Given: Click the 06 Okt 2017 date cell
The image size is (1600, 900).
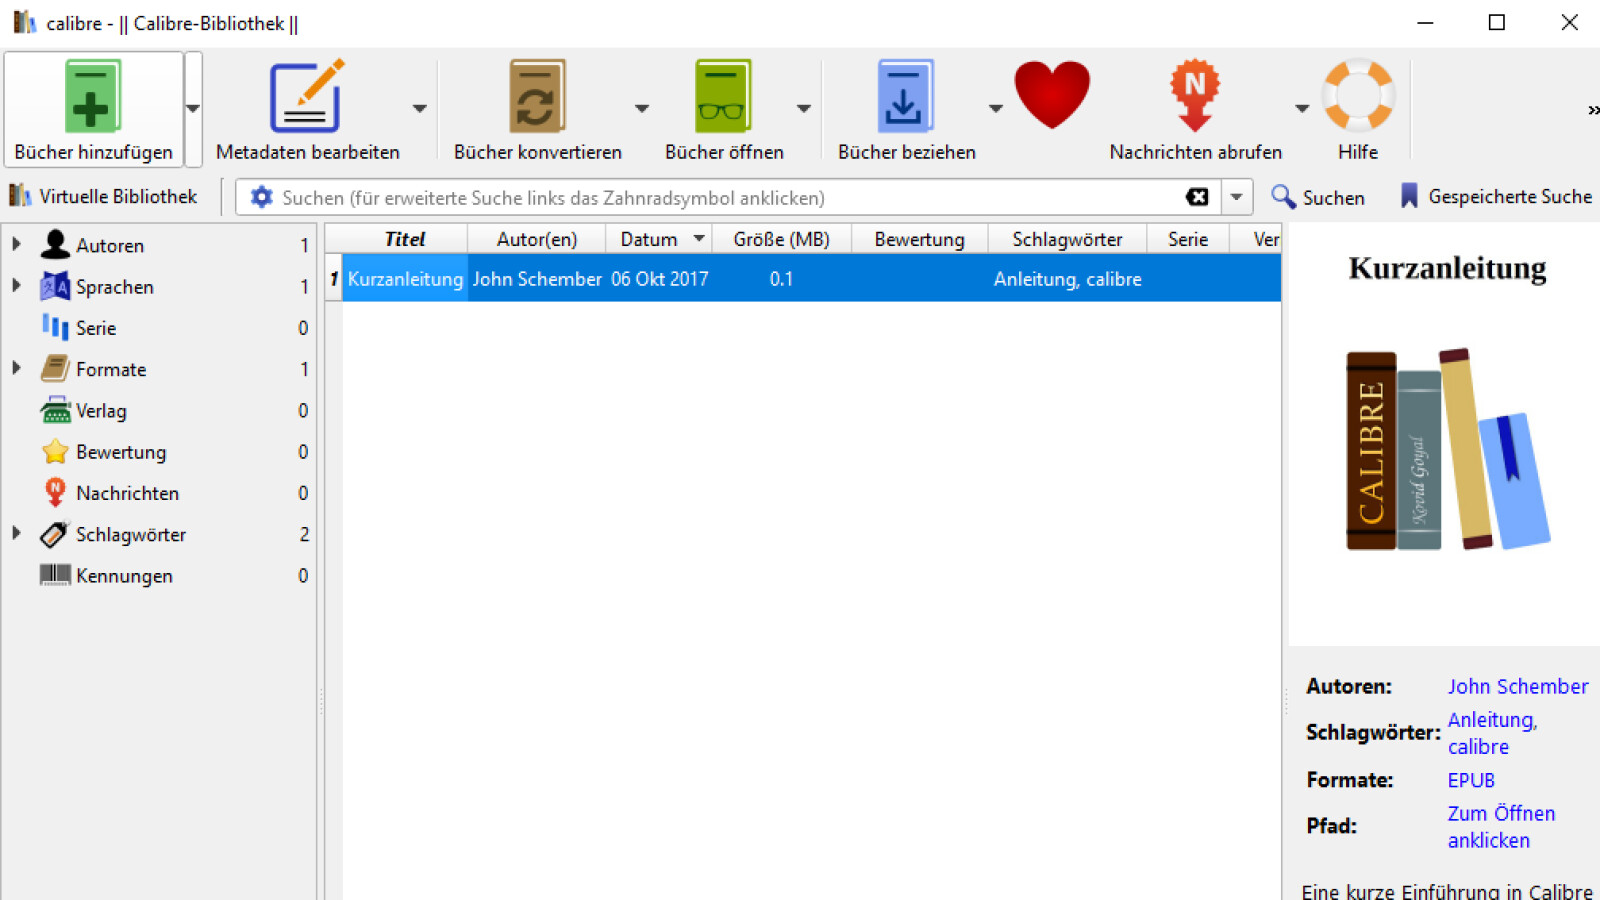Looking at the screenshot, I should pos(659,279).
